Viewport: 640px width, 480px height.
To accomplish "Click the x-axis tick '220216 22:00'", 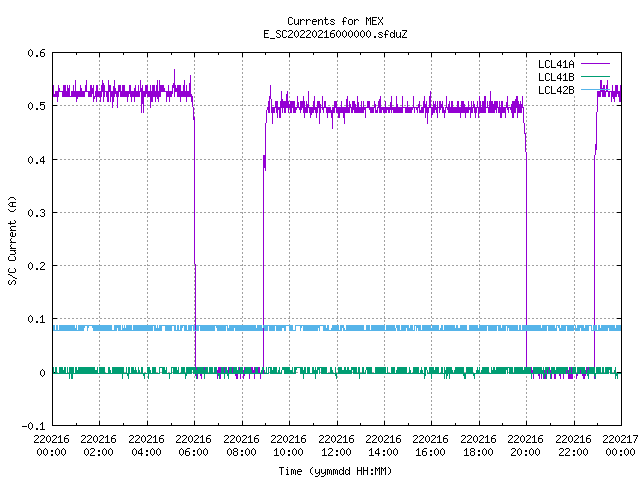I will pos(573,446).
